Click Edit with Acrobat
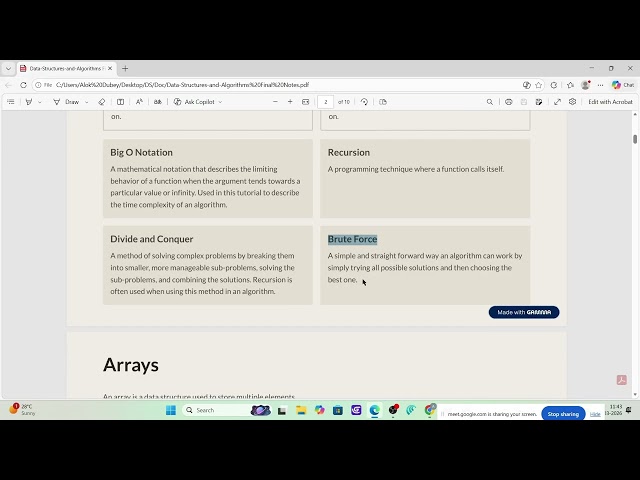This screenshot has width=640, height=480. [610, 102]
